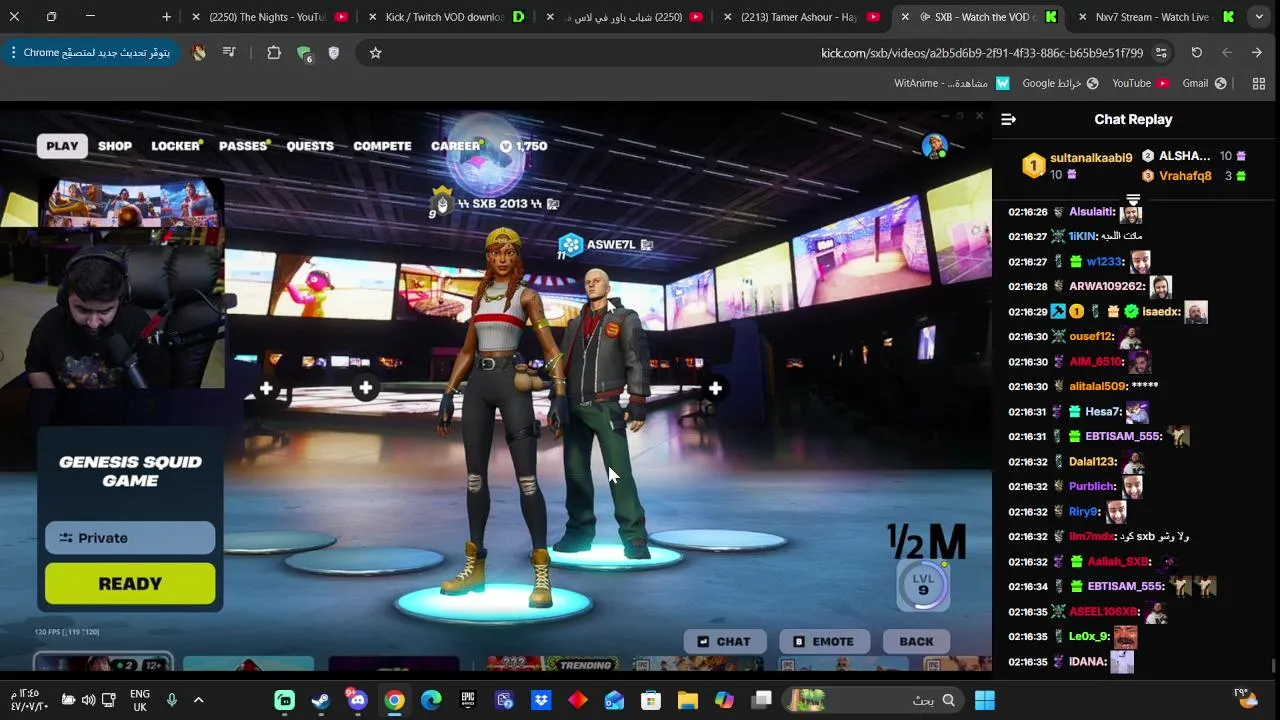Open File Explorer from taskbar
The image size is (1280, 720).
click(687, 700)
